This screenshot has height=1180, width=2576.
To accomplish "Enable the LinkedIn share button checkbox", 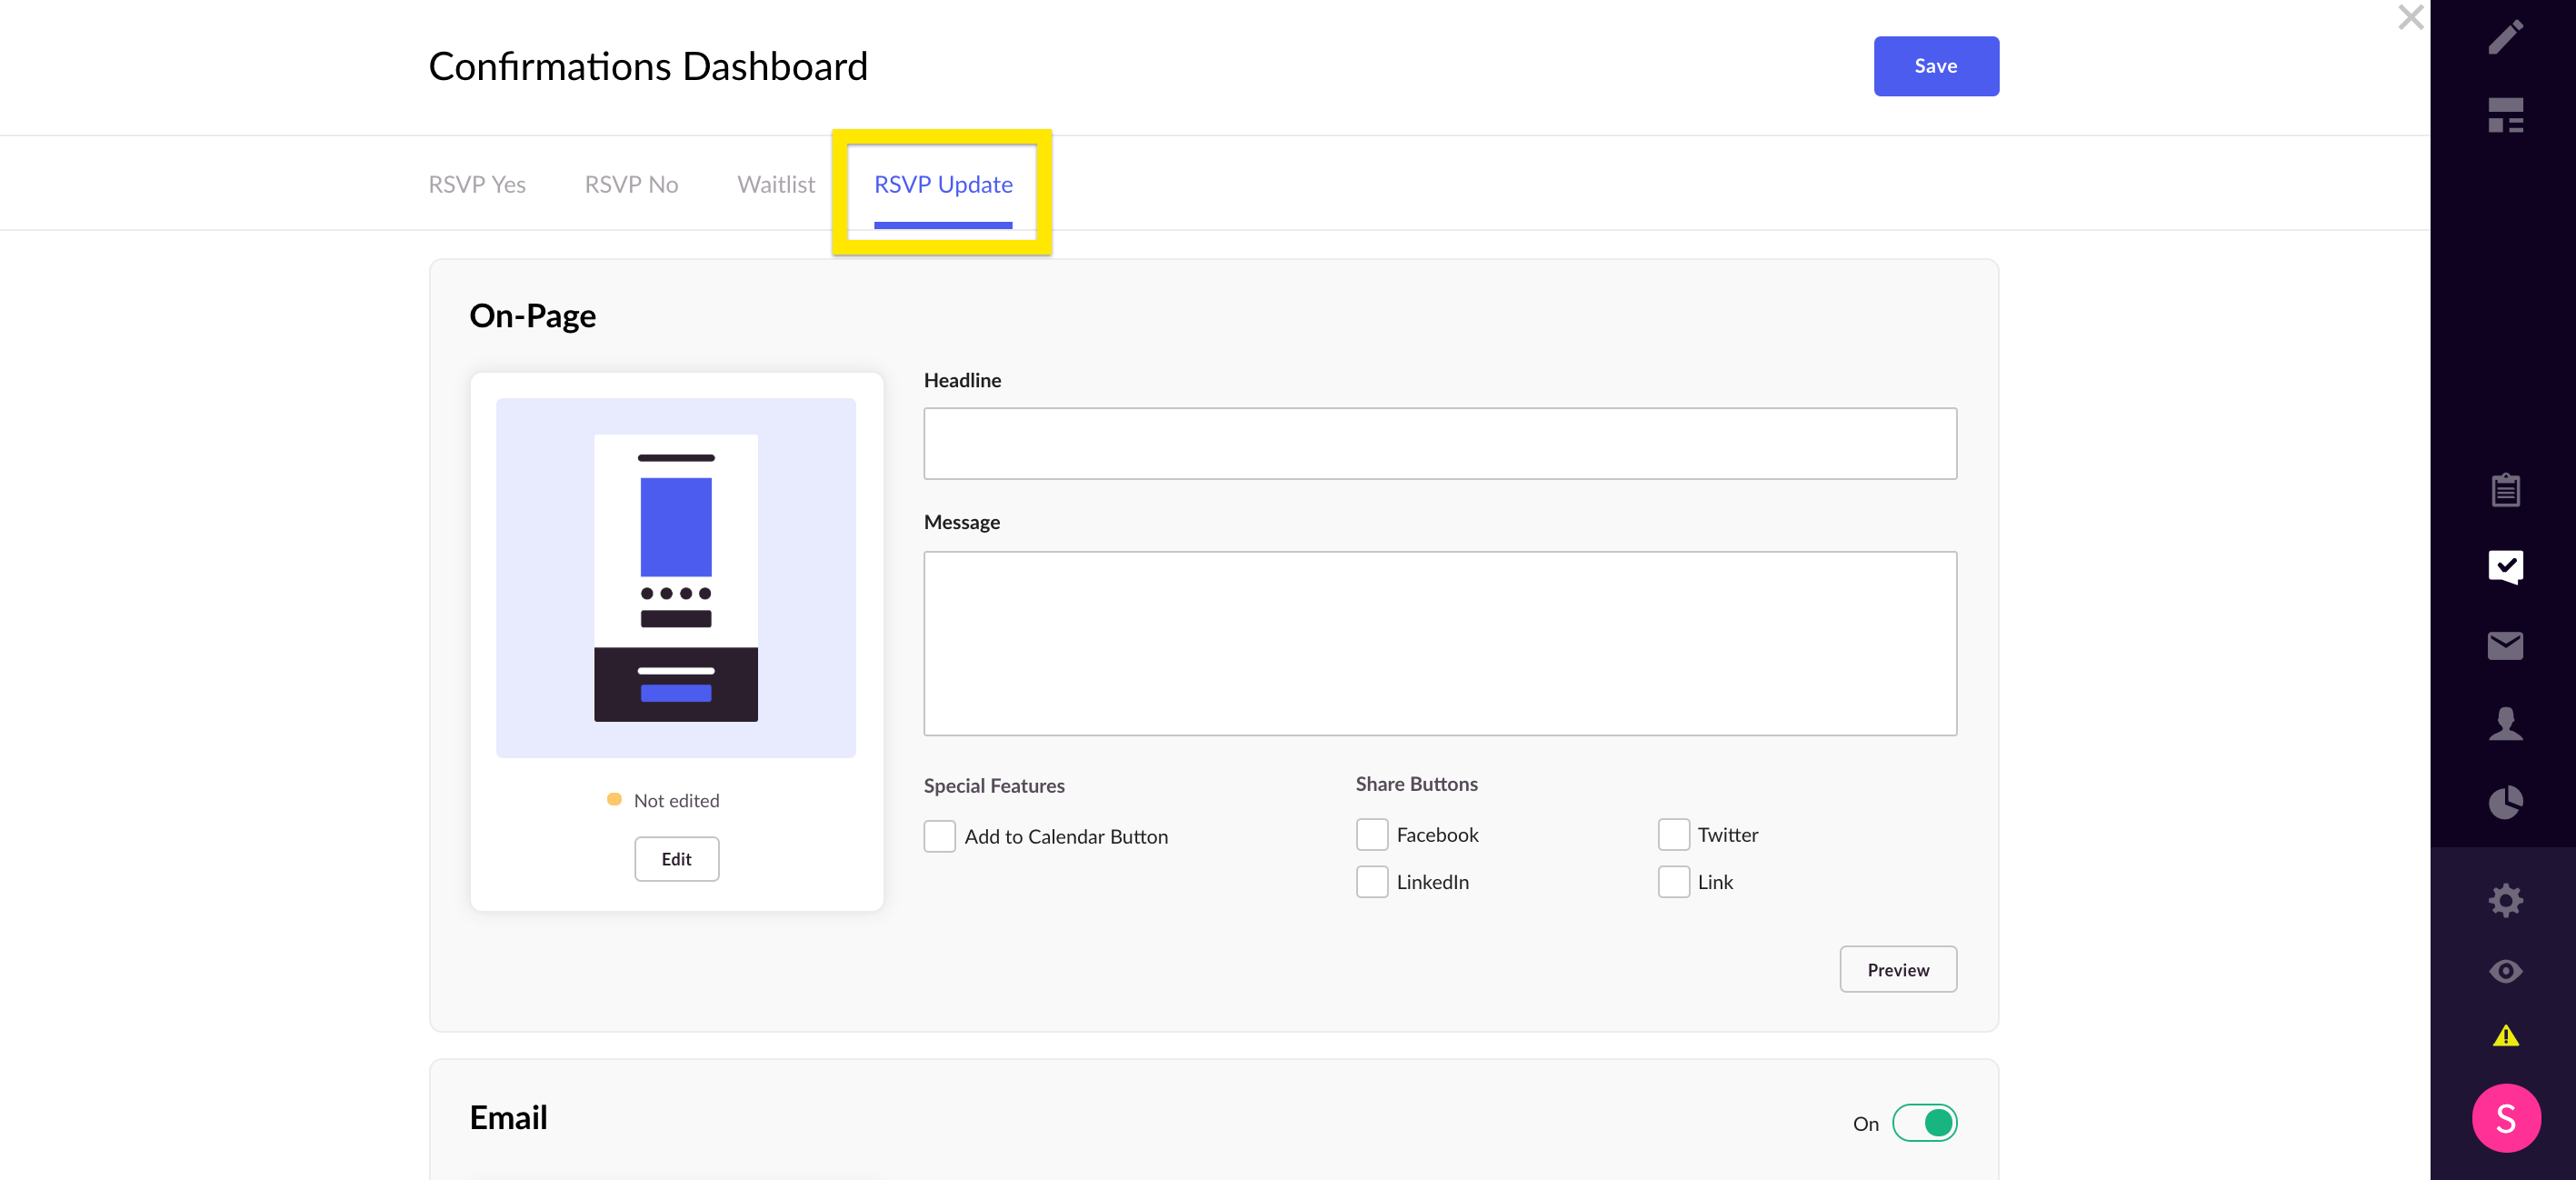I will [x=1371, y=881].
